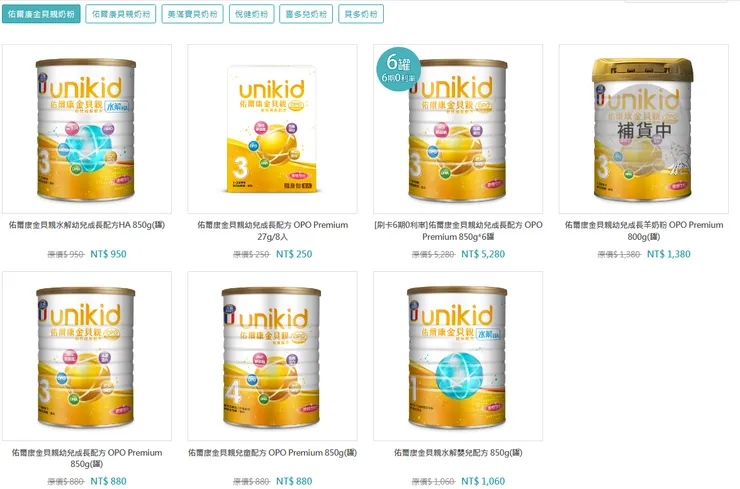Click the 6罐 6期0利率 round badge

click(398, 69)
